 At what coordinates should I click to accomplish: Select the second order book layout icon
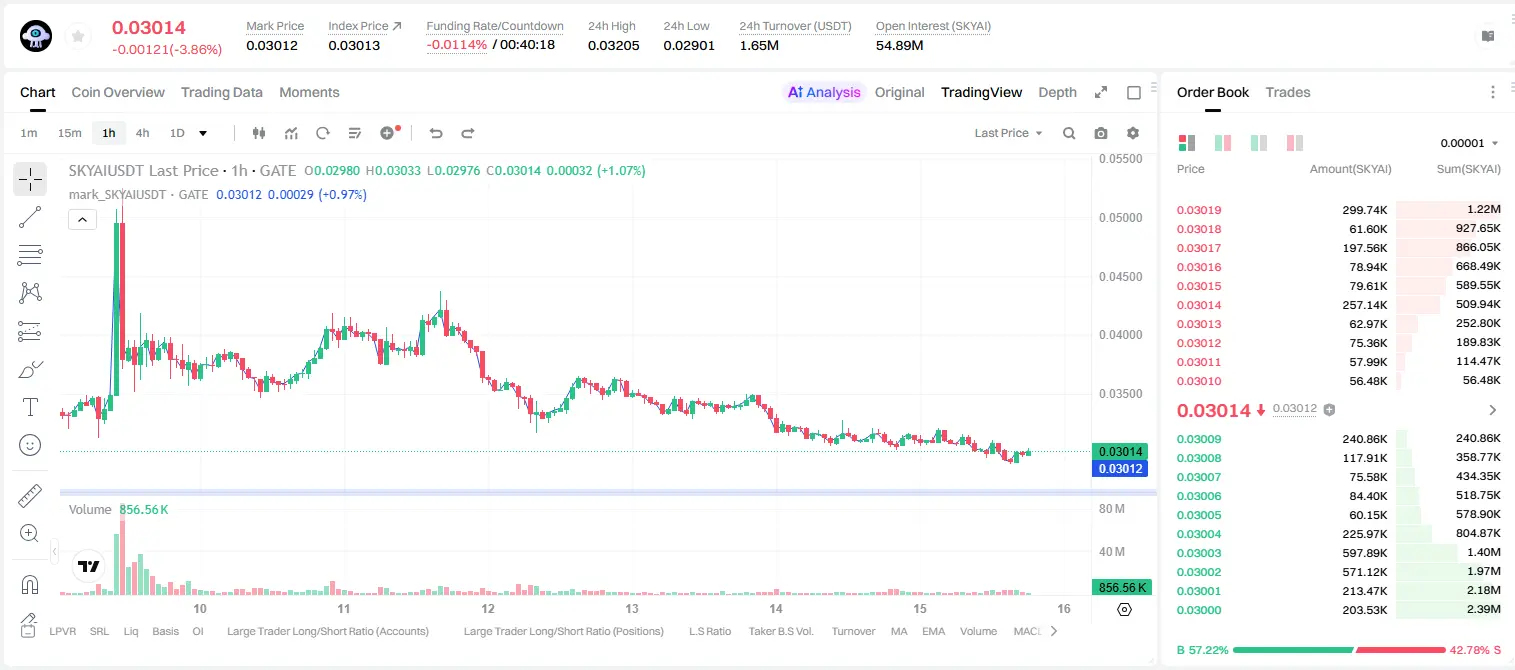pyautogui.click(x=1223, y=143)
